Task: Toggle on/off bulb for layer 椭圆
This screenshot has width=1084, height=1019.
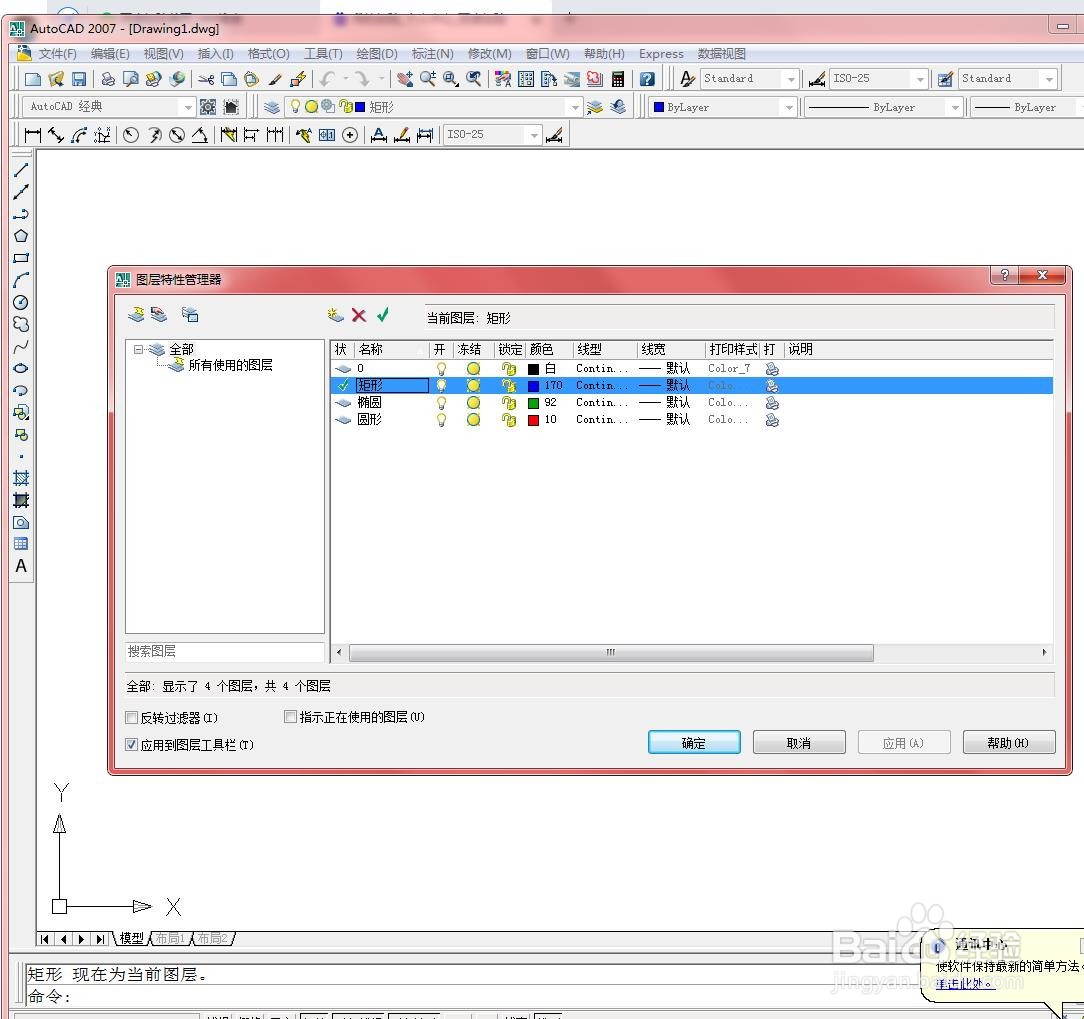Action: click(441, 402)
